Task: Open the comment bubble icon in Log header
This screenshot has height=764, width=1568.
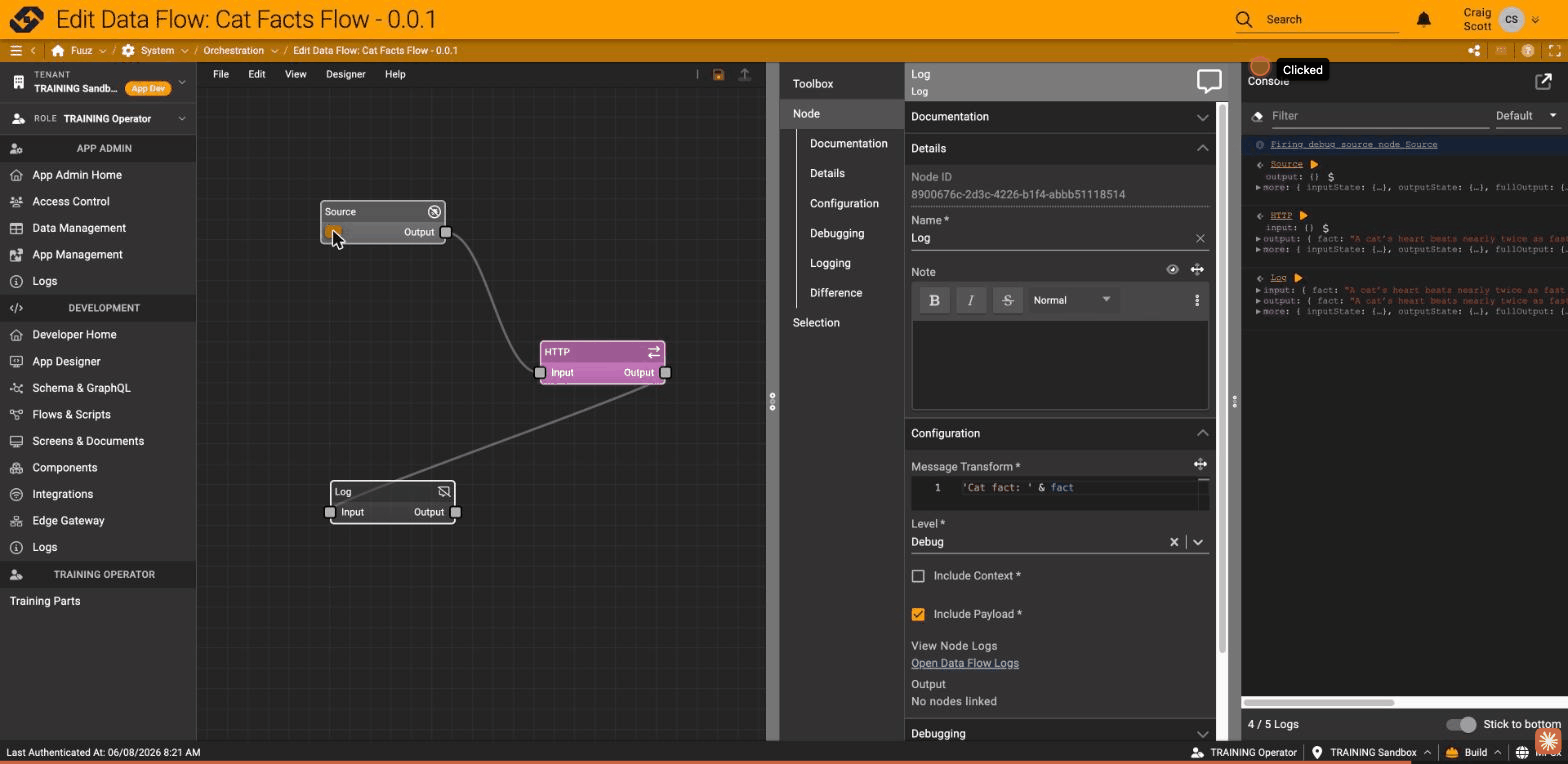Action: [x=1209, y=81]
